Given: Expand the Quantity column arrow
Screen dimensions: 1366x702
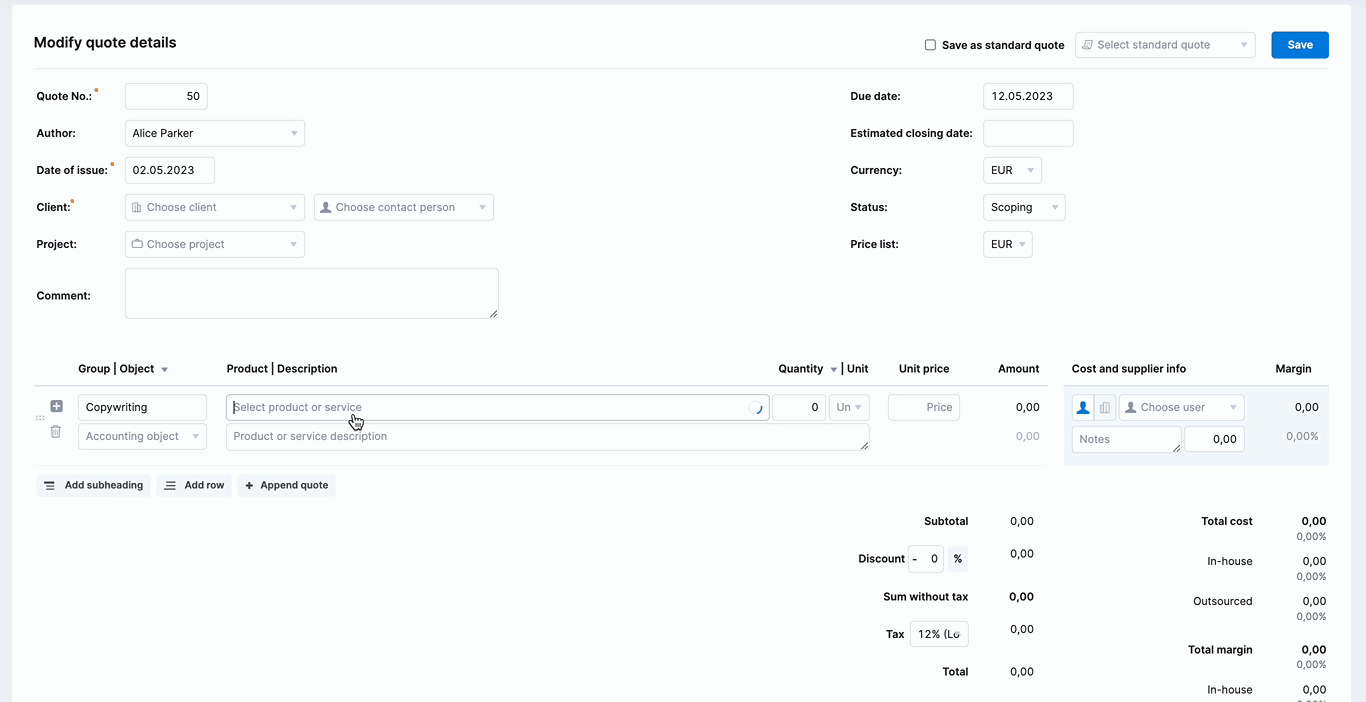Looking at the screenshot, I should point(833,370).
